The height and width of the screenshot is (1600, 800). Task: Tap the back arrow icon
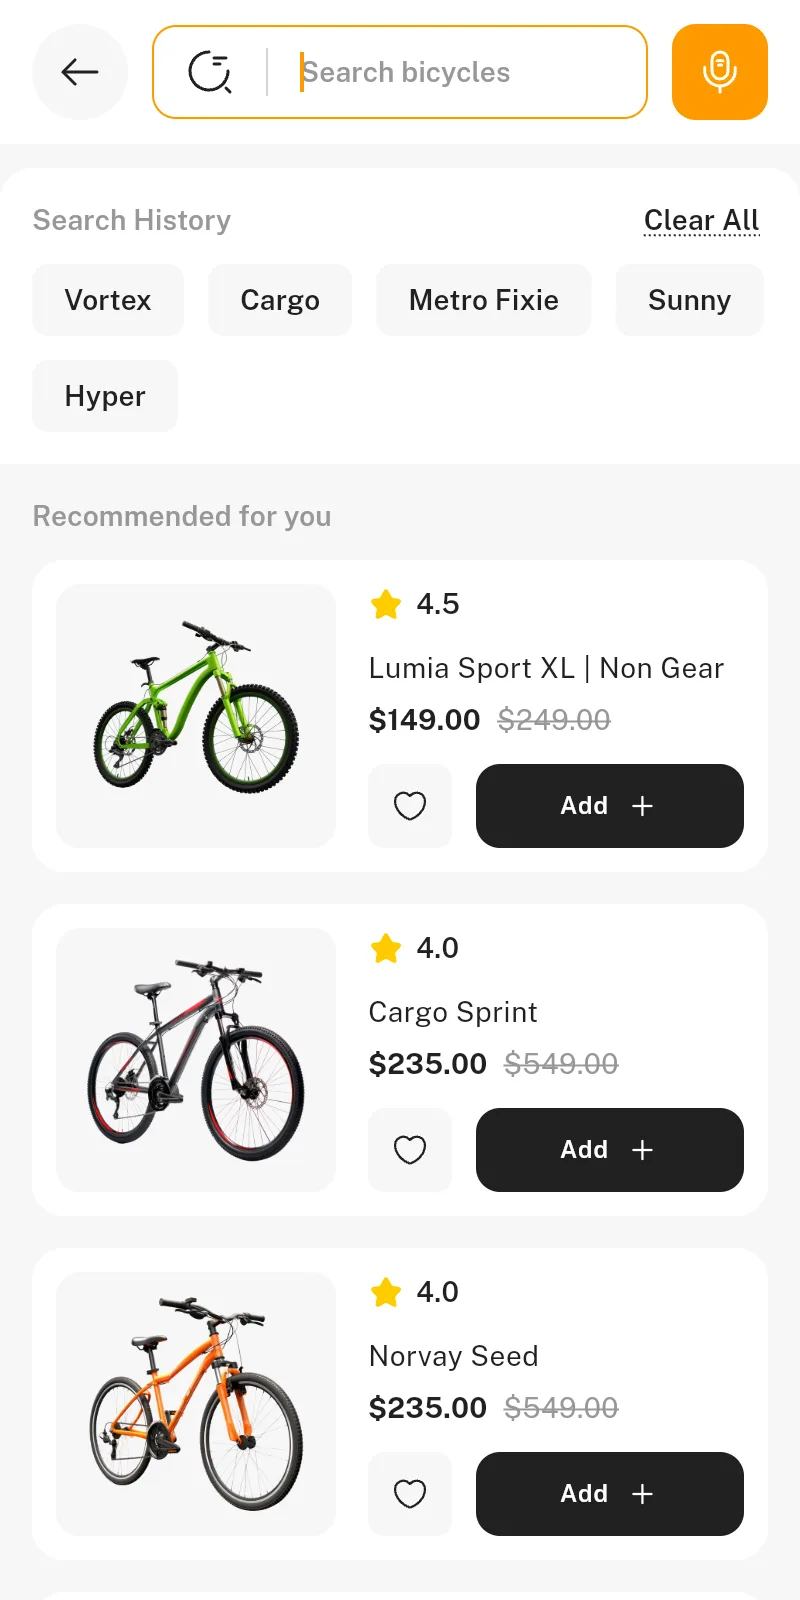coord(80,72)
